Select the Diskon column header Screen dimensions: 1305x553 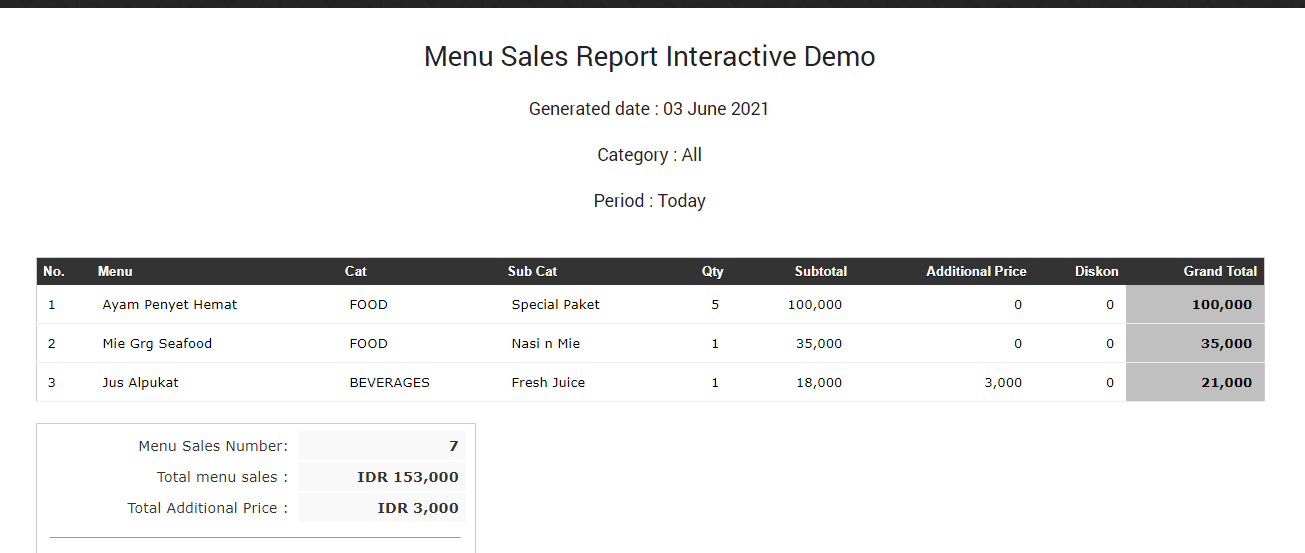(x=1096, y=271)
